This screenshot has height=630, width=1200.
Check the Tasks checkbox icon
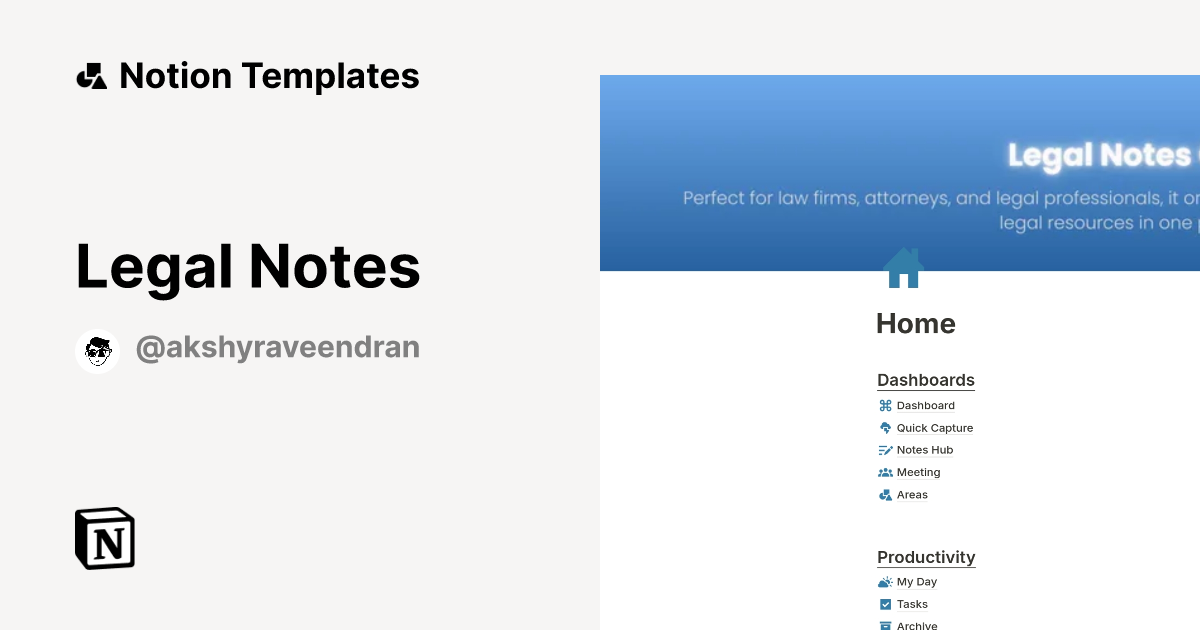(884, 604)
